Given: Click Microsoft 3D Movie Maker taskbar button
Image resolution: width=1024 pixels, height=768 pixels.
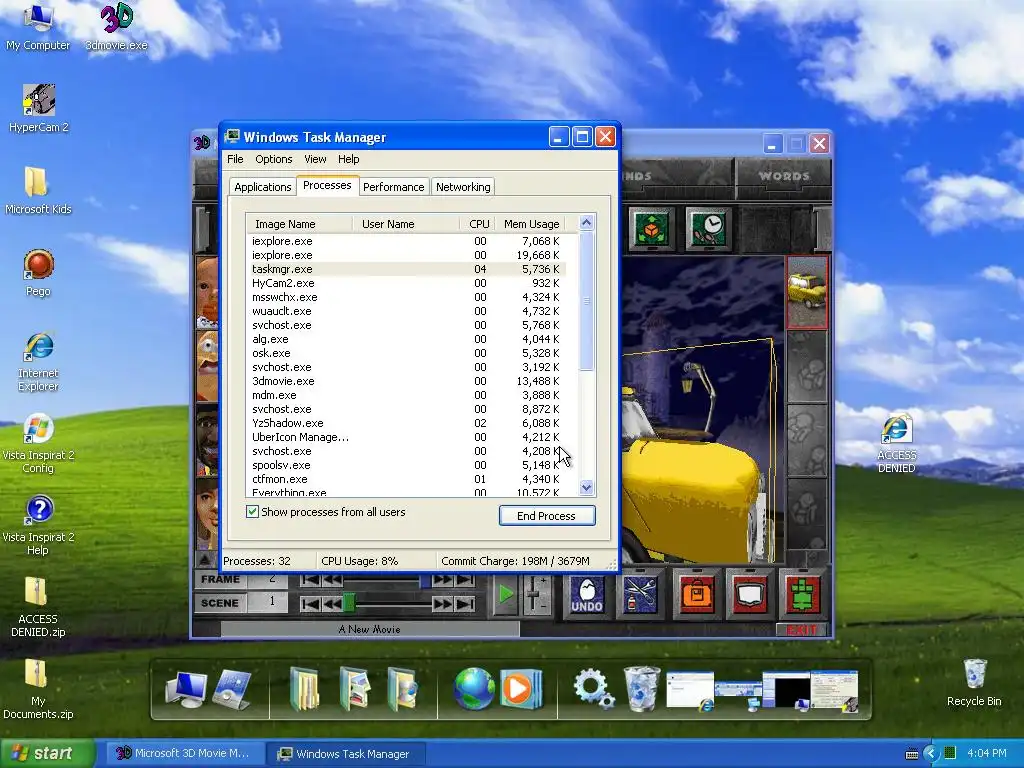Looking at the screenshot, I should [x=183, y=753].
